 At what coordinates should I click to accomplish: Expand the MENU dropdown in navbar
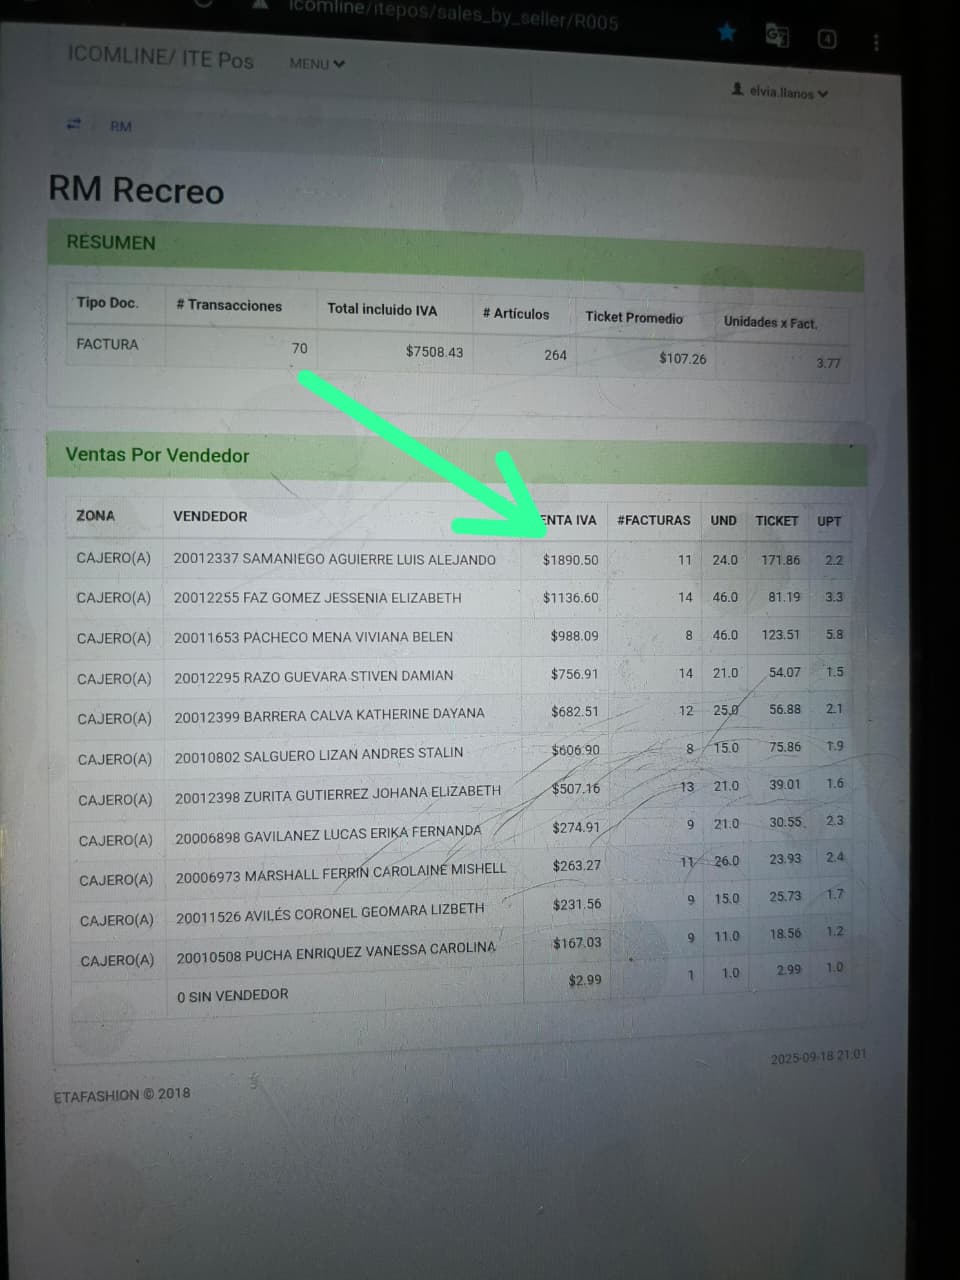(x=317, y=64)
